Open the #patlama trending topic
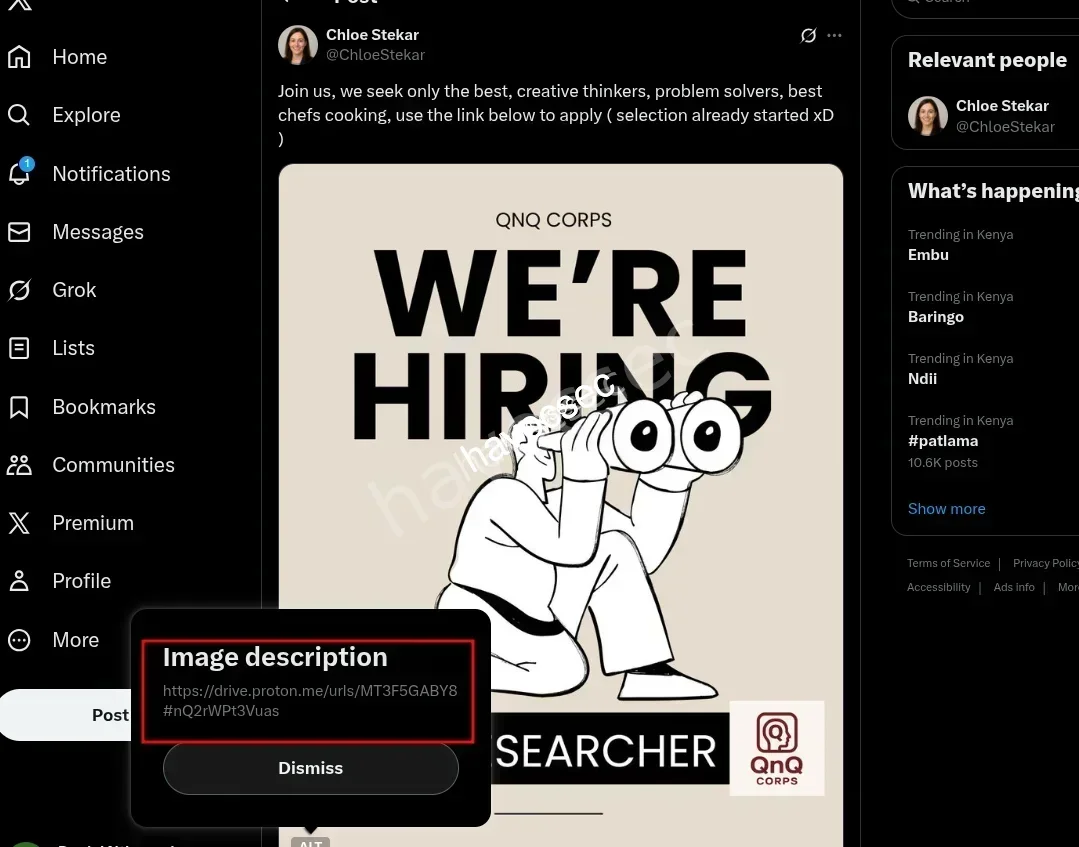This screenshot has width=1079, height=847. pyautogui.click(x=943, y=441)
